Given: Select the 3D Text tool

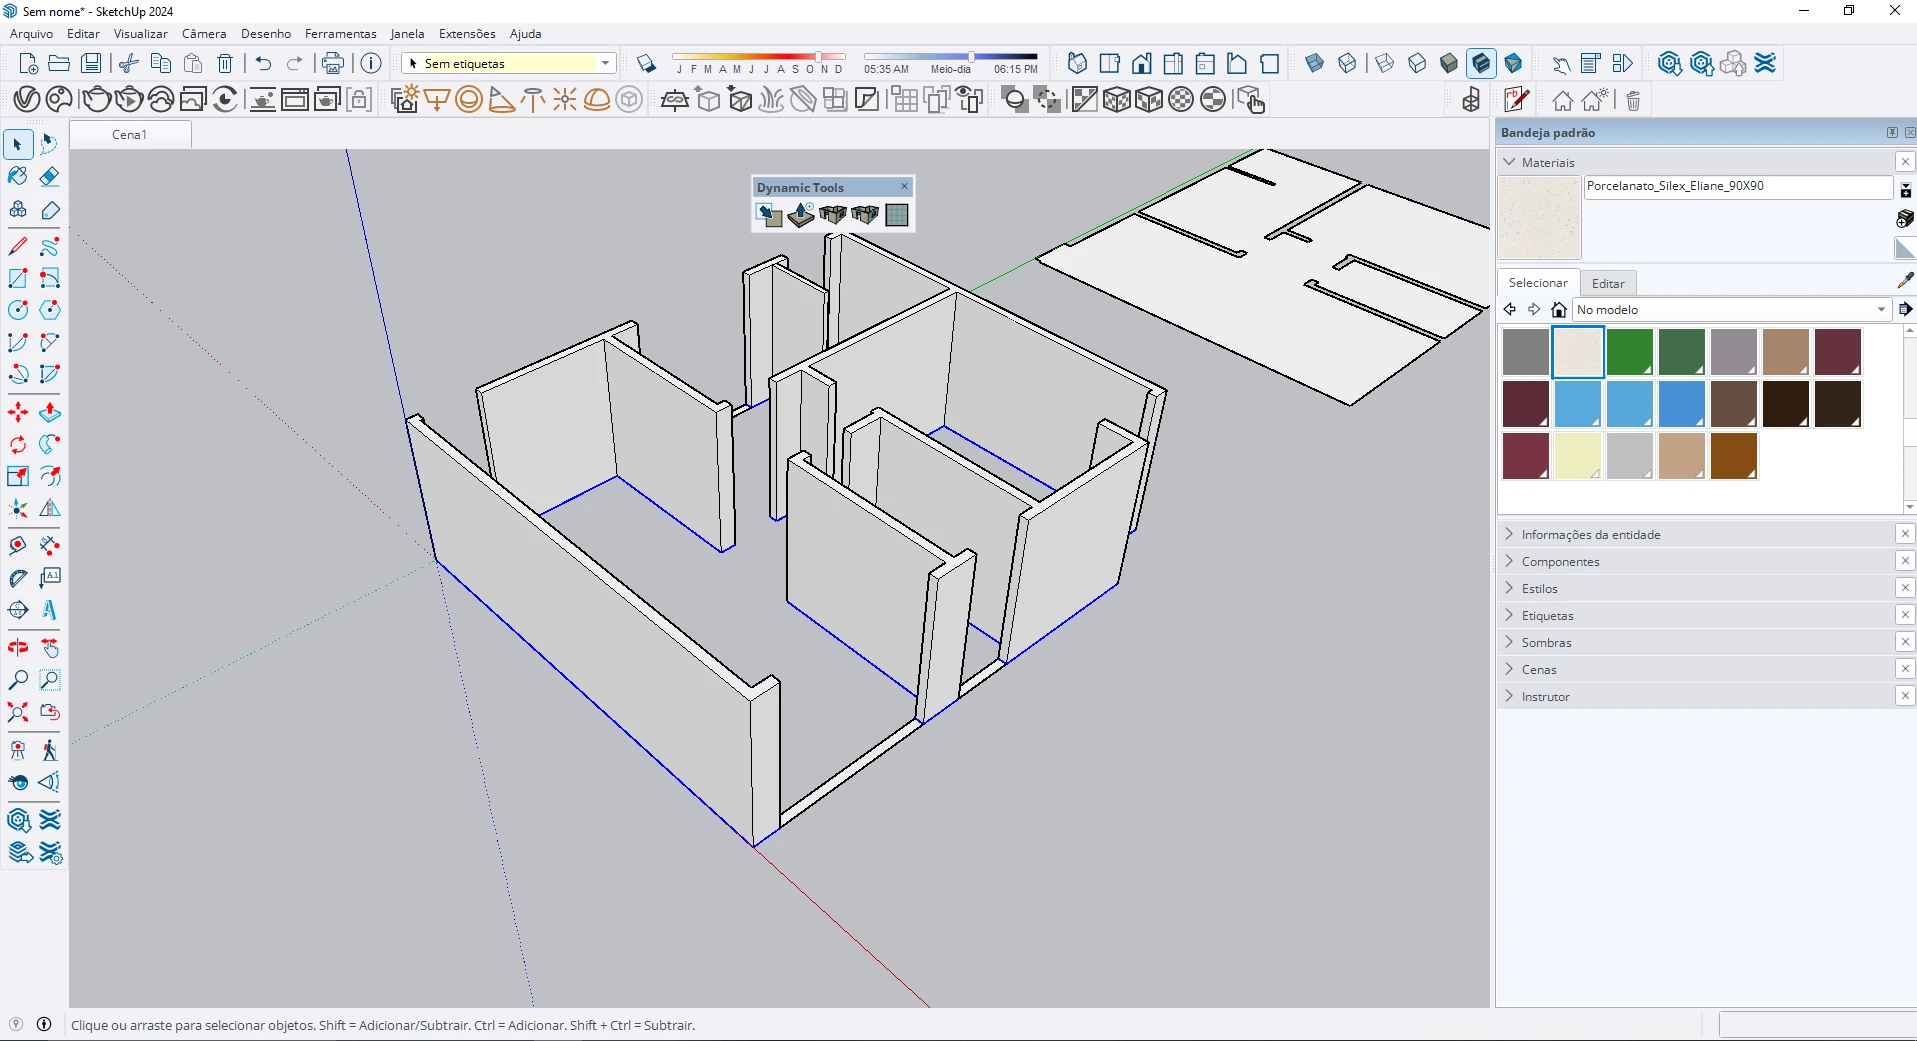Looking at the screenshot, I should coord(49,610).
